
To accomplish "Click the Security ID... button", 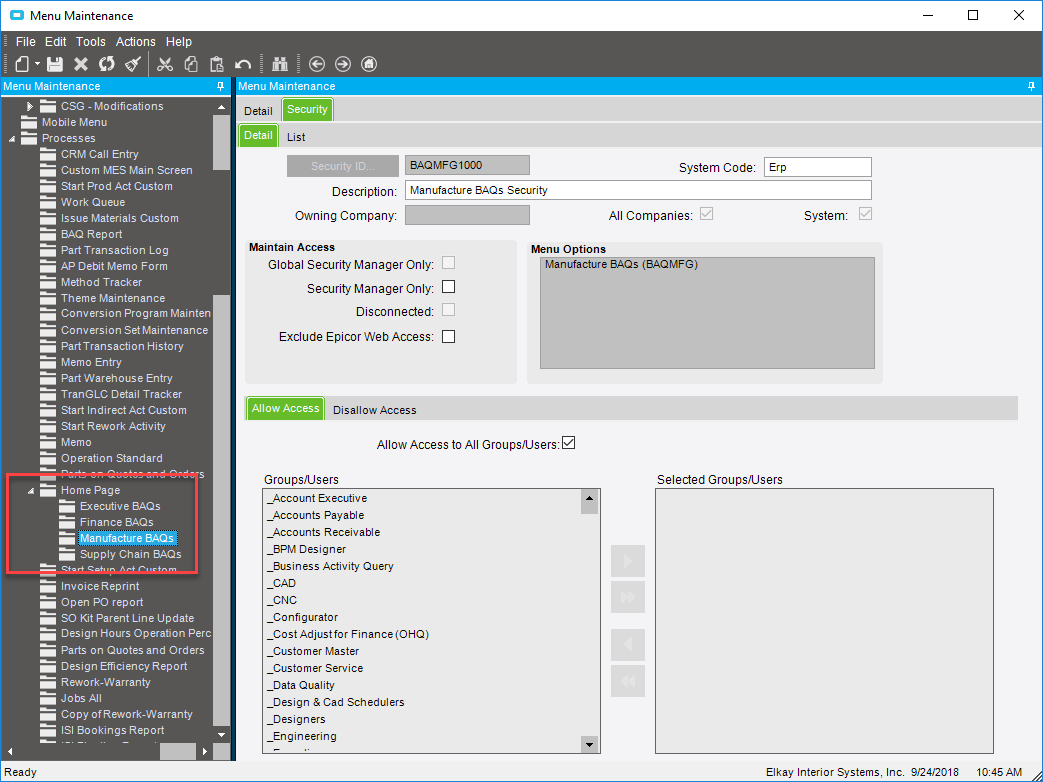I will (x=343, y=166).
